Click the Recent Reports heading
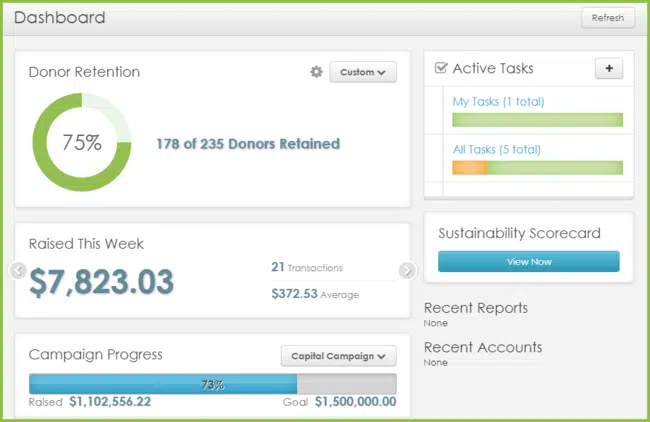650x422 pixels. 475,308
